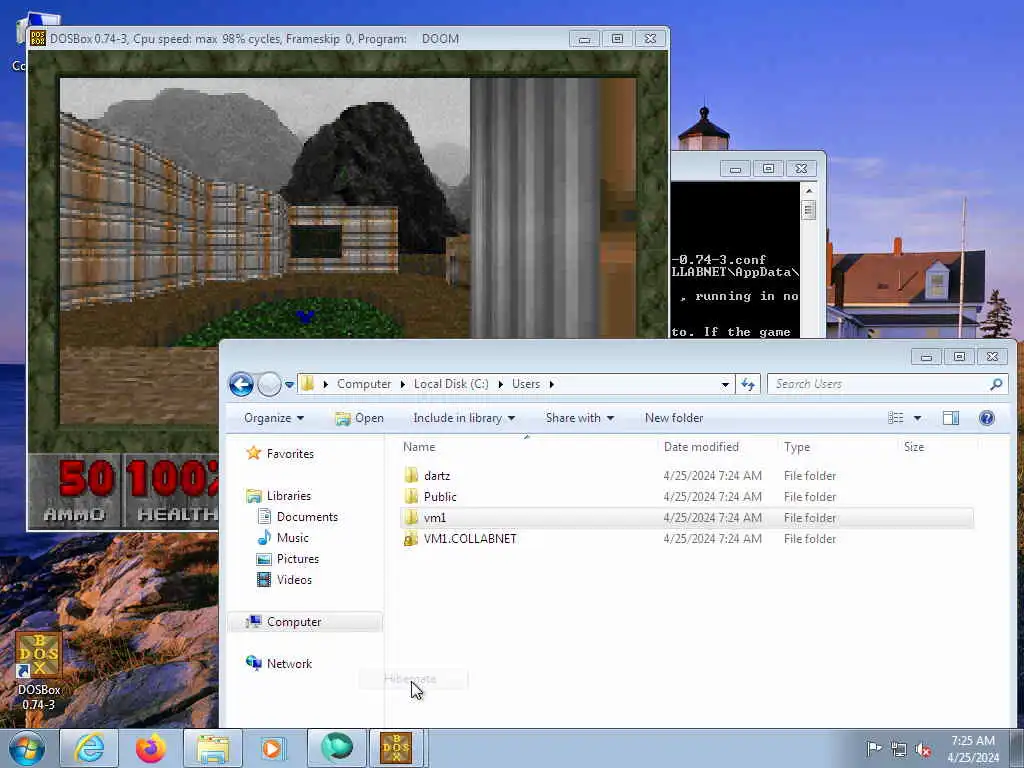Screen dimensions: 1024x768
Task: Click the scroll up arrow in console window
Action: 808,191
